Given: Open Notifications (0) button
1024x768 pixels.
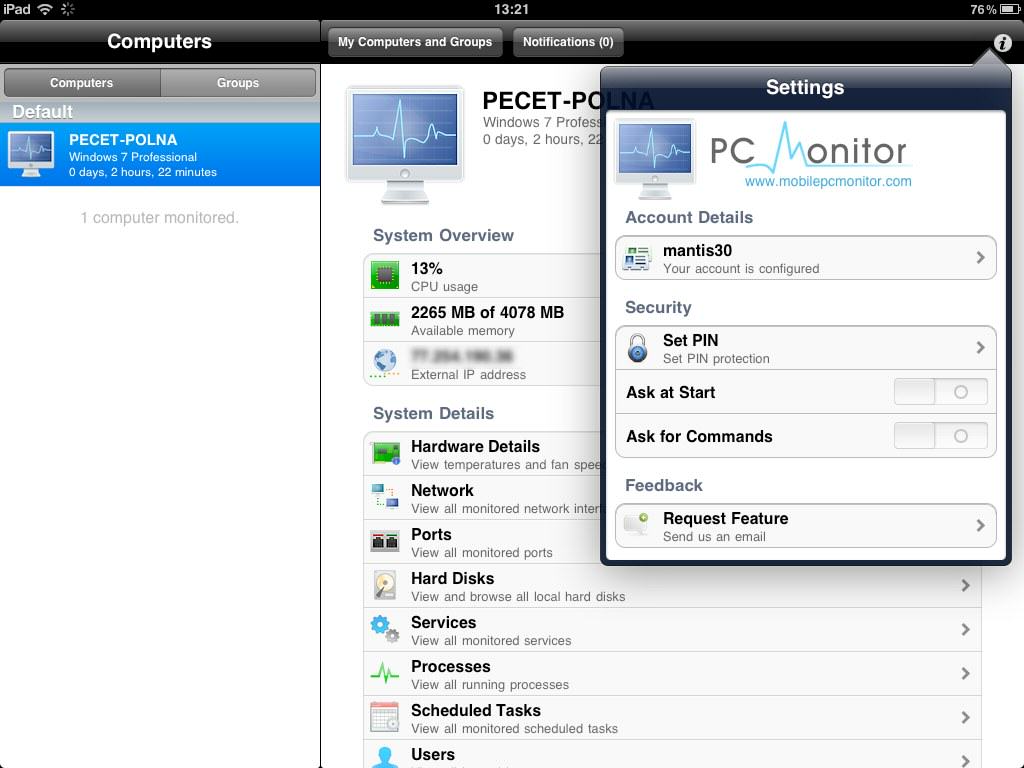Looking at the screenshot, I should [568, 42].
